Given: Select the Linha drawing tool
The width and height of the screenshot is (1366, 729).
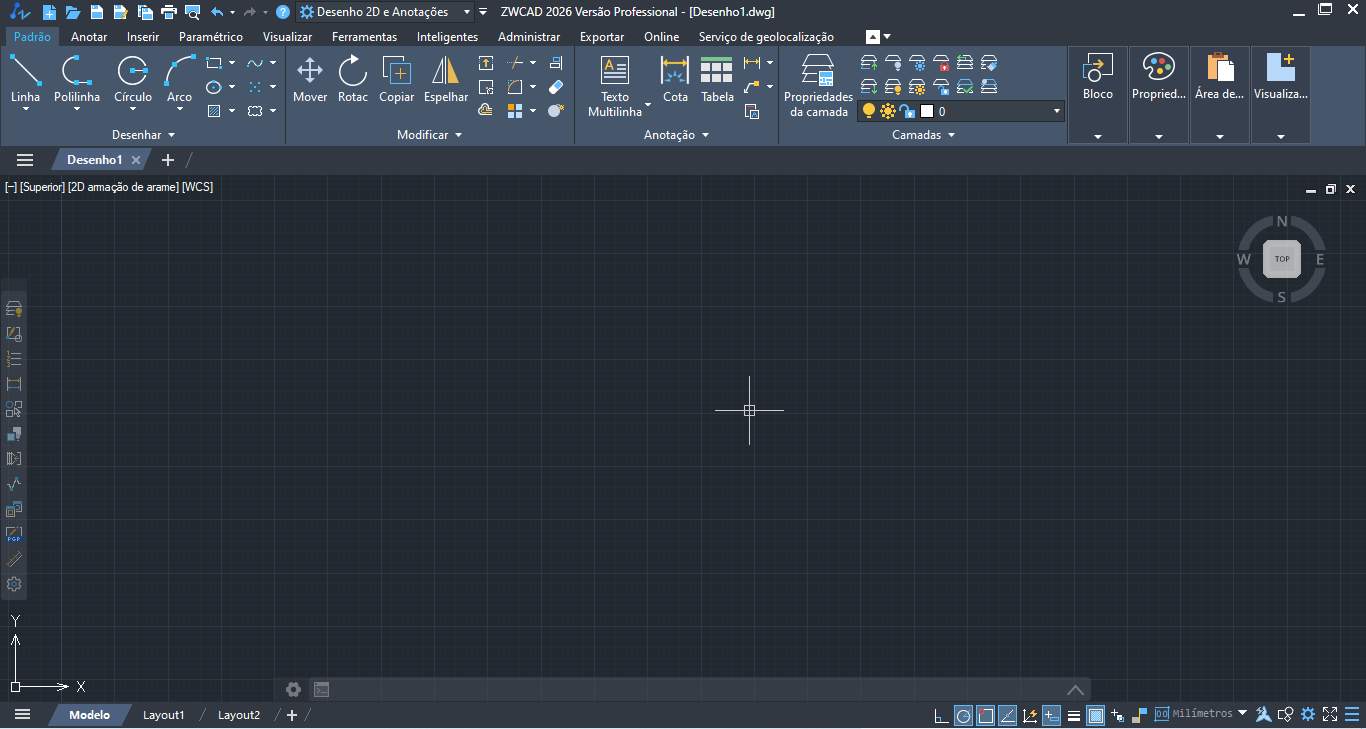Looking at the screenshot, I should tap(25, 72).
